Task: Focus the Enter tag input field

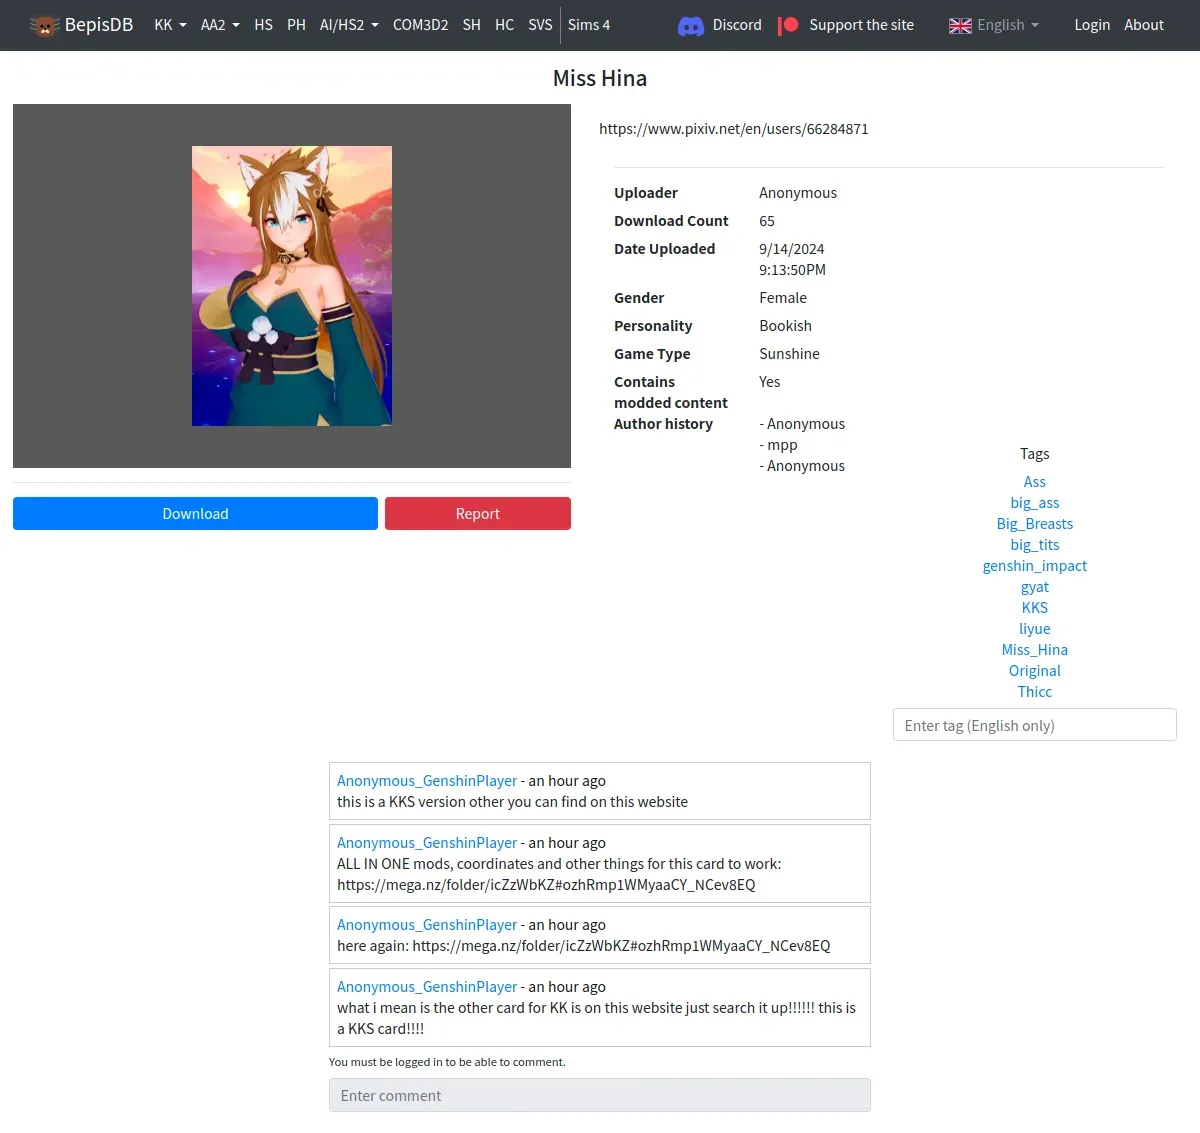Action: 1035,725
